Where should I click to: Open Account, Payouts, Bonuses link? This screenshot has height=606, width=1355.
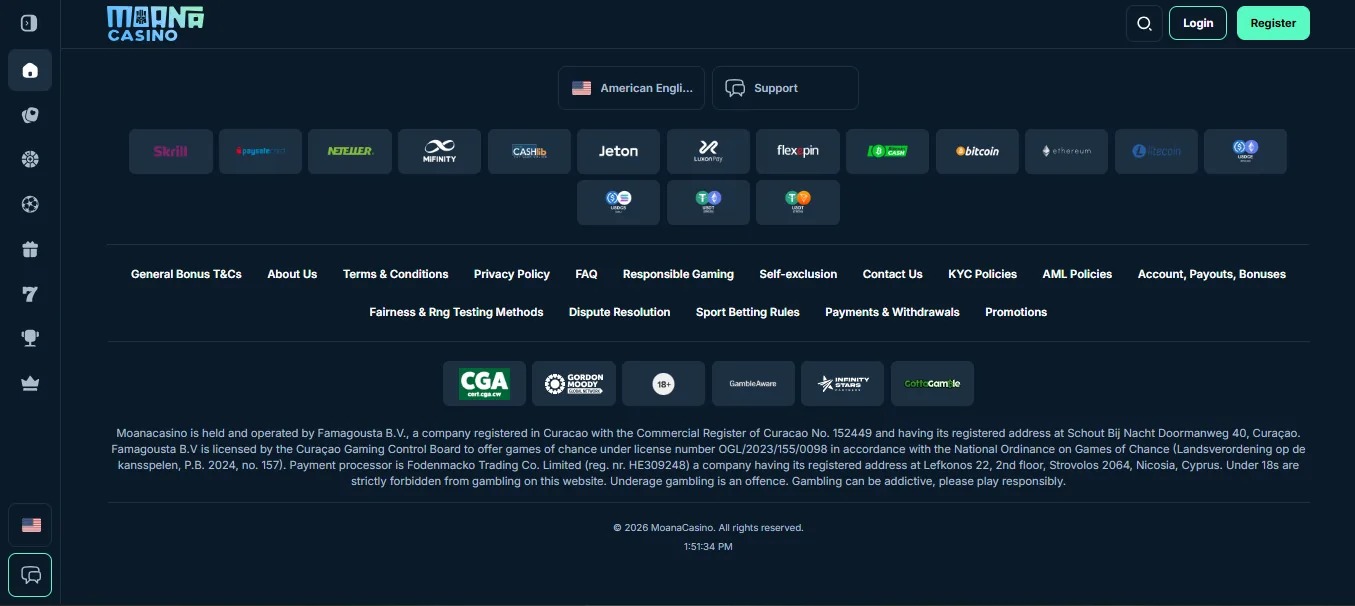click(x=1212, y=274)
